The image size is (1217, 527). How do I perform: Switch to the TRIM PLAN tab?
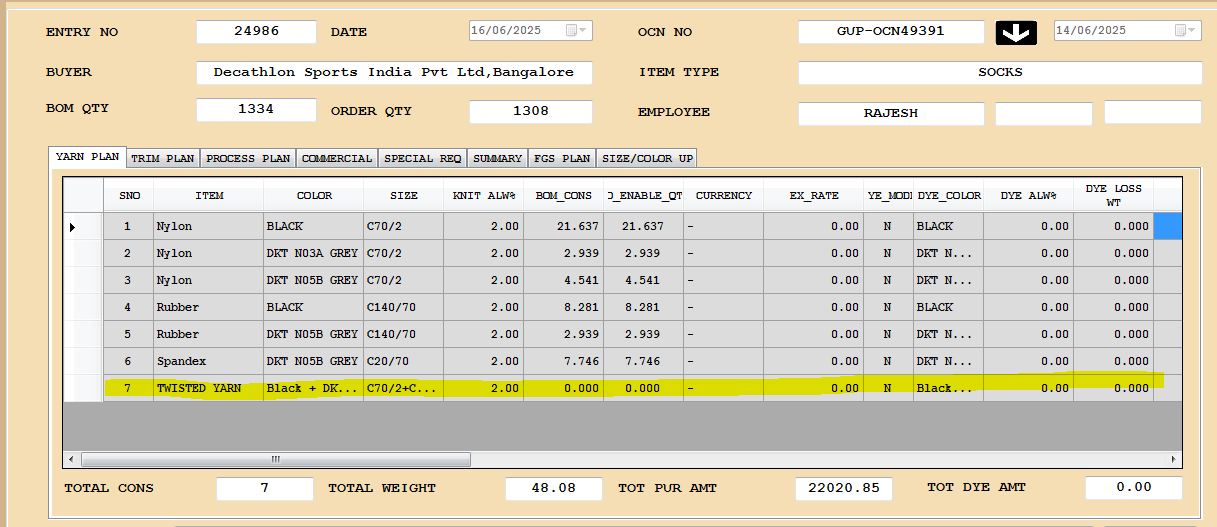tap(163, 158)
